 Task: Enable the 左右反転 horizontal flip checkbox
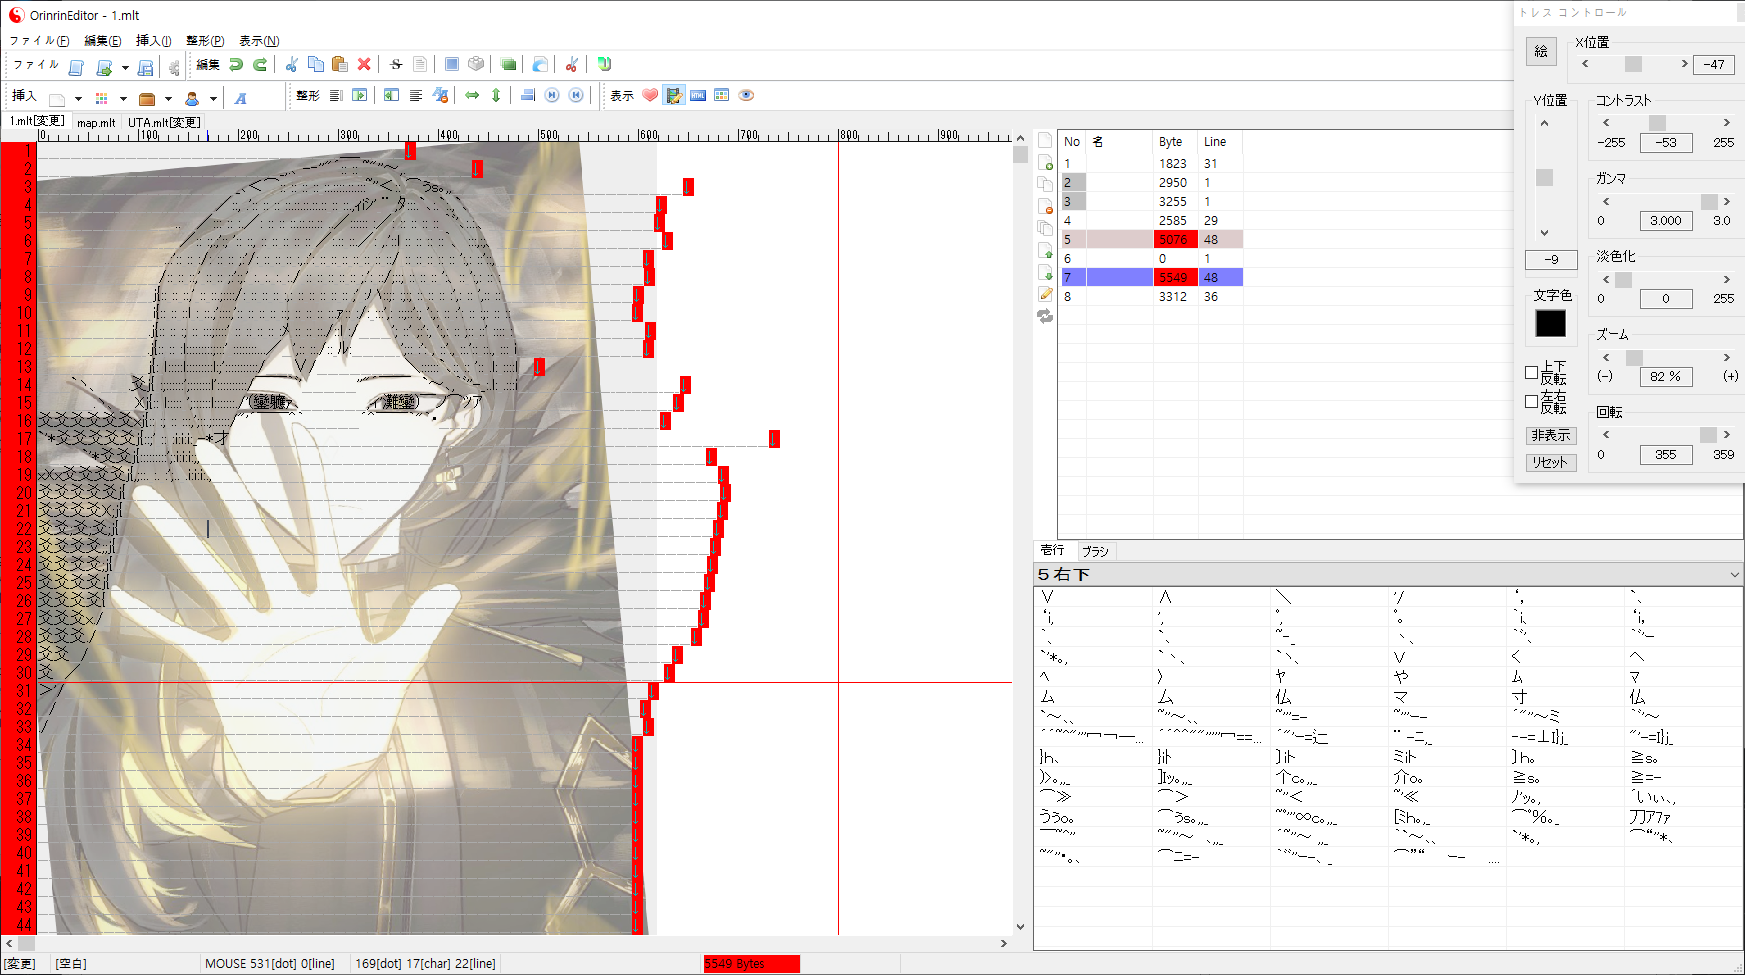tap(1531, 402)
